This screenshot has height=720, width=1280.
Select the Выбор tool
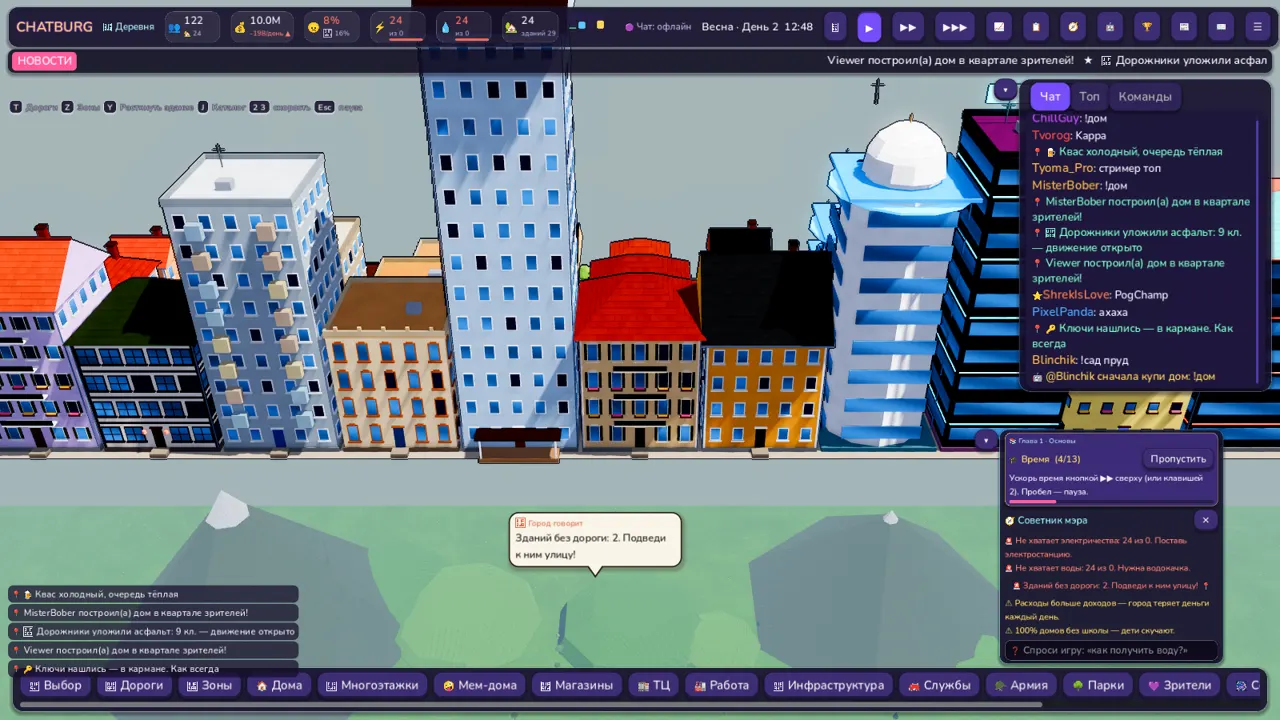click(x=55, y=686)
